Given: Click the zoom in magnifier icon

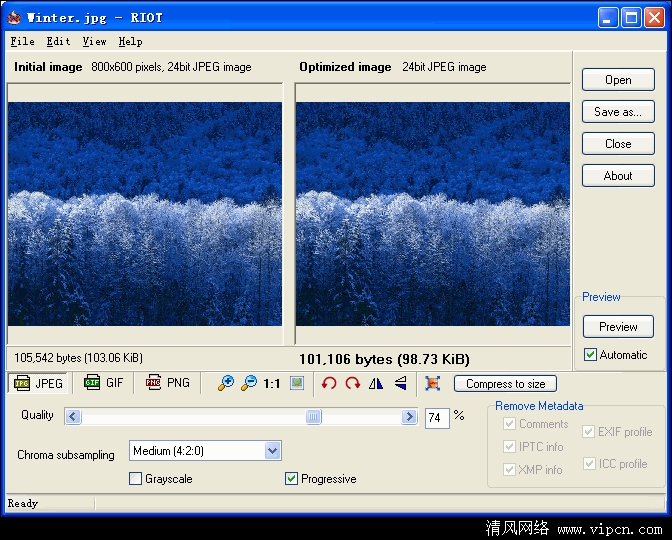Looking at the screenshot, I should click(x=226, y=383).
